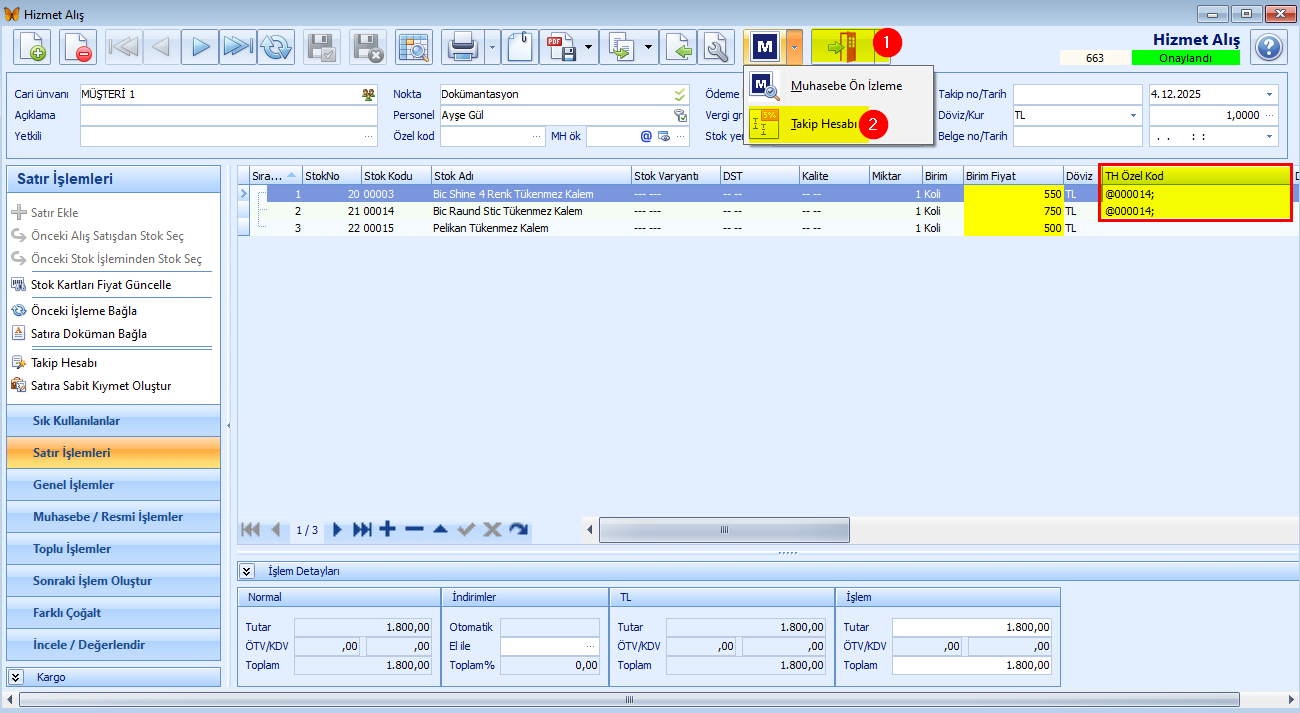Open the Takip no/Tarih date dropdown
This screenshot has height=713, width=1300.
(1270, 94)
